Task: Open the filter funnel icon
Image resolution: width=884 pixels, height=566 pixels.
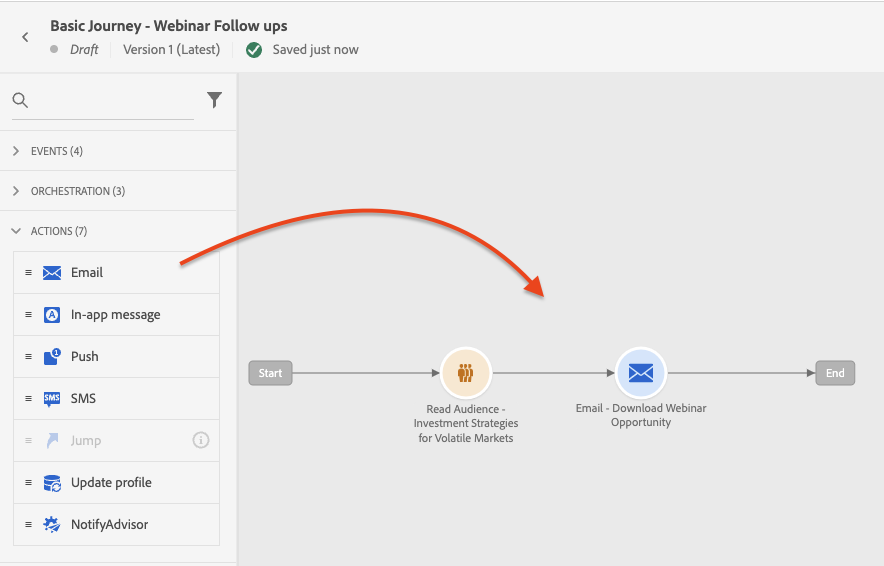Action: pyautogui.click(x=214, y=100)
